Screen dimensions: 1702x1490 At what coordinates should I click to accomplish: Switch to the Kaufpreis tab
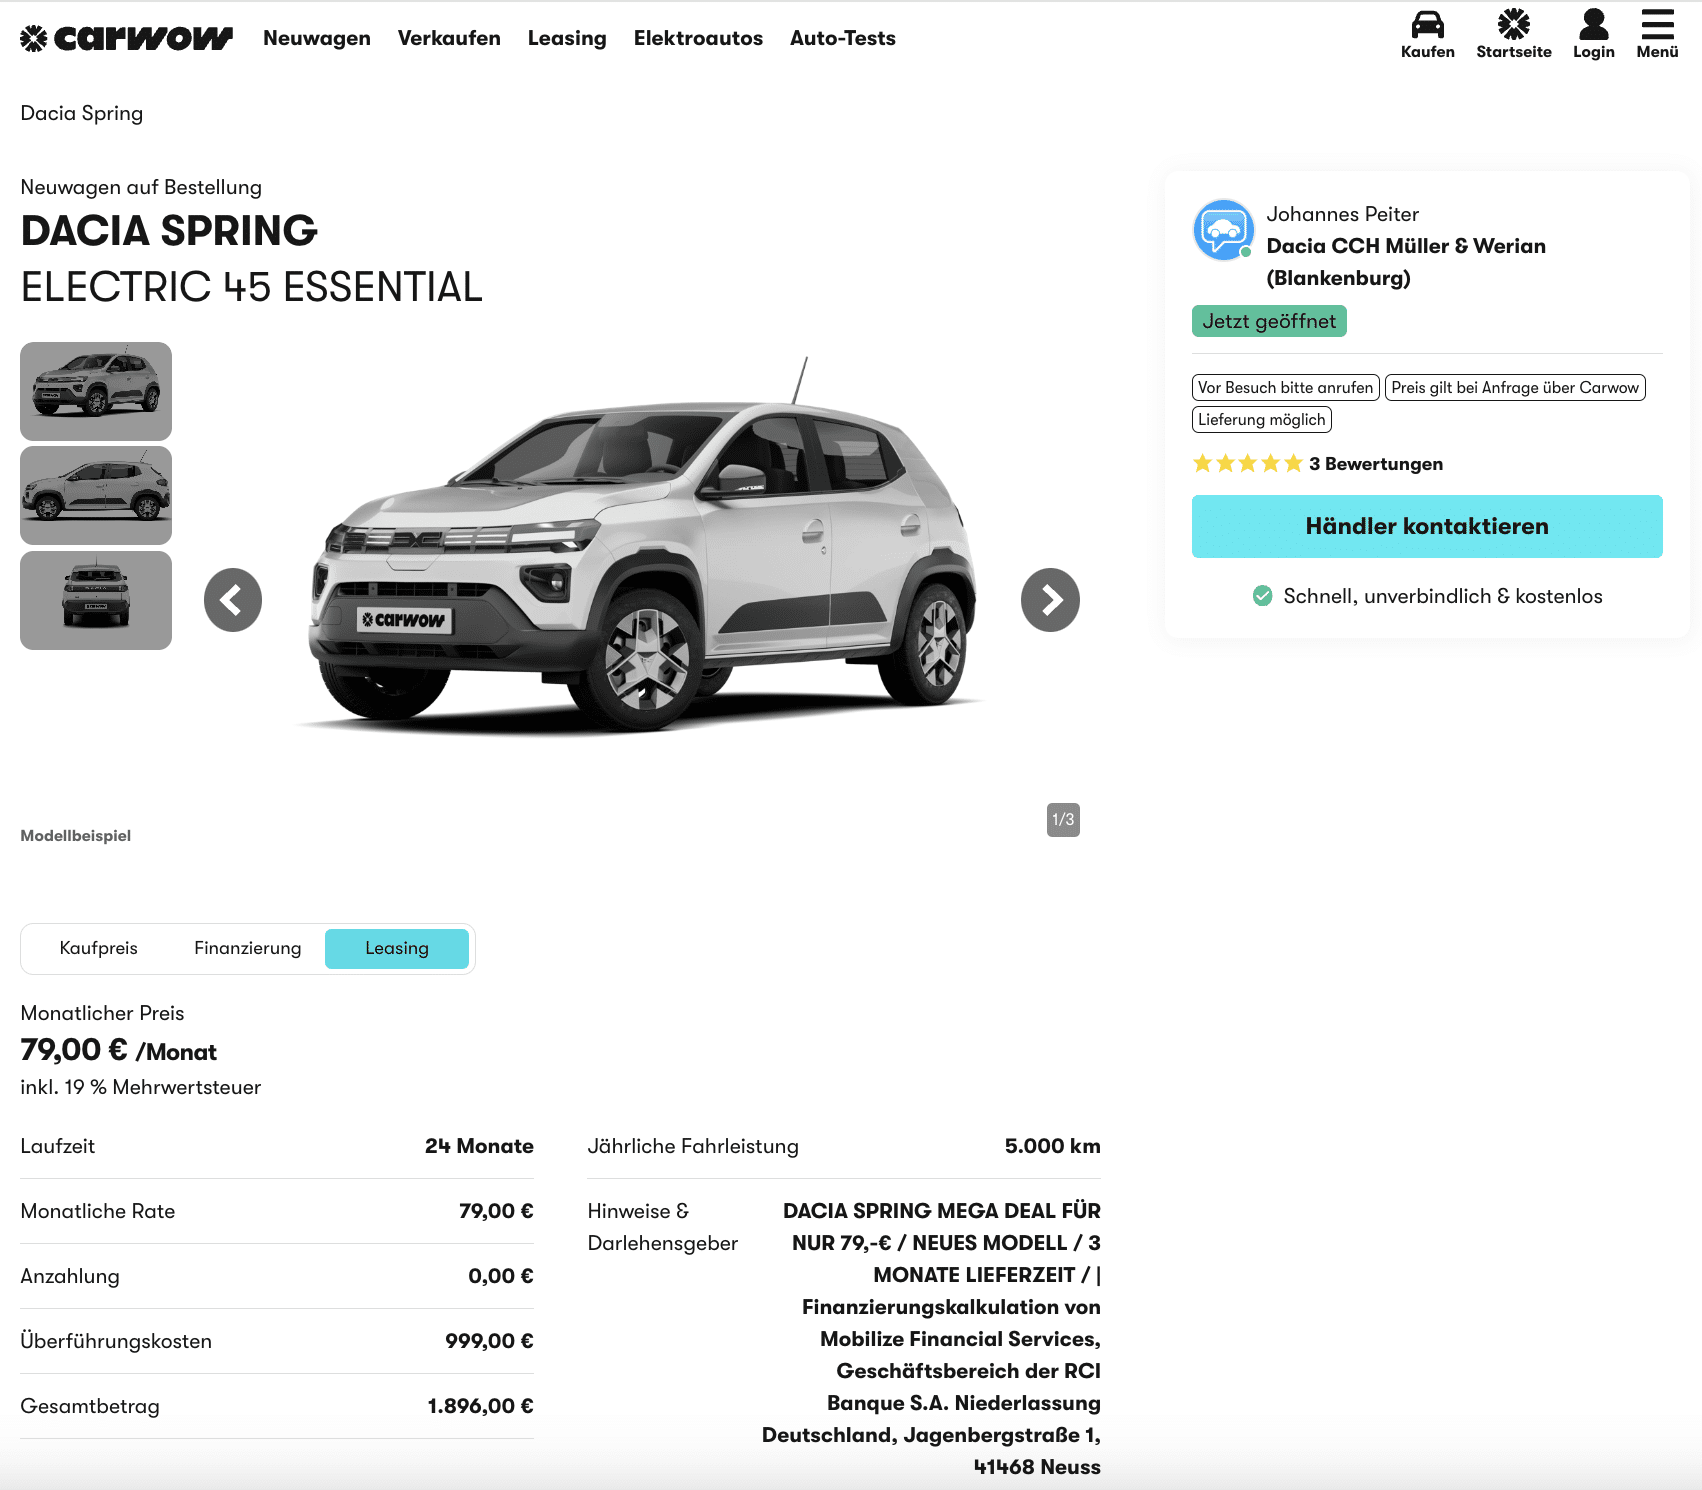98,948
